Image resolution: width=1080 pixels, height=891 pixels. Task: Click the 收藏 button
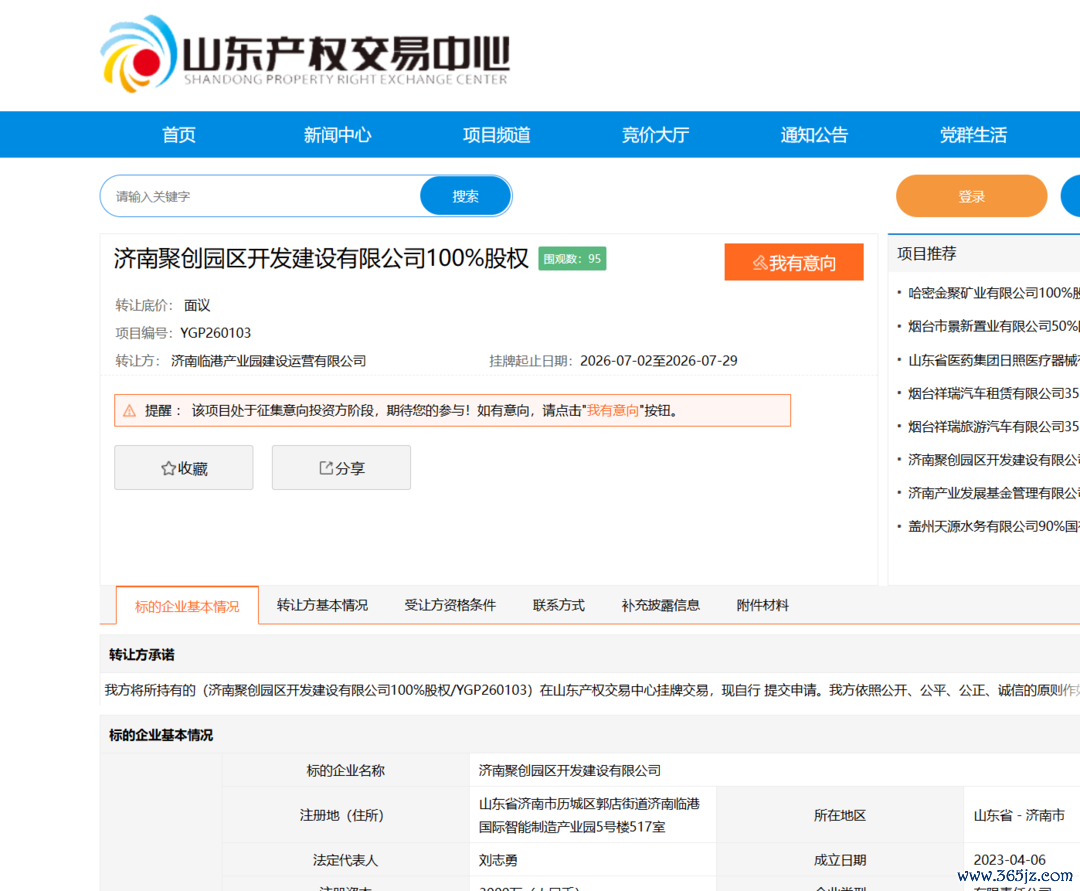tap(184, 468)
